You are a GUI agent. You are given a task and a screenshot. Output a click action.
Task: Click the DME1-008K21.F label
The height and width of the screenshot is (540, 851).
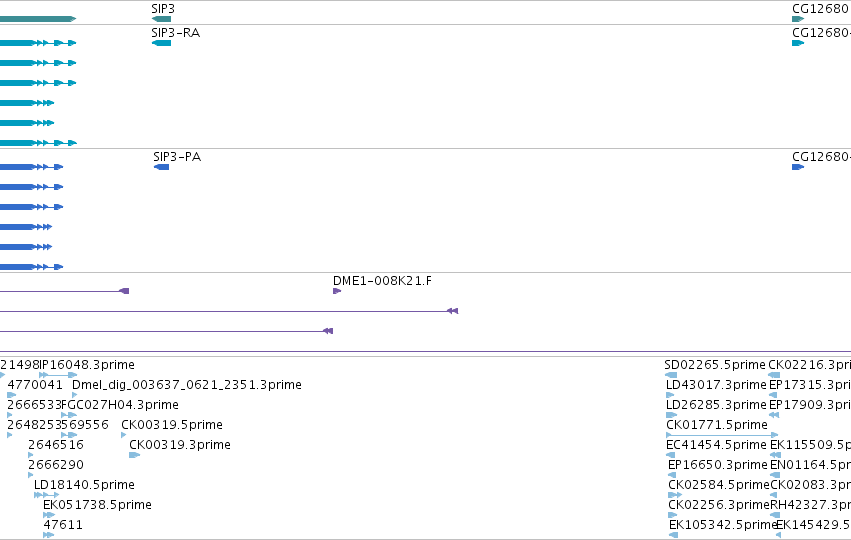point(382,281)
